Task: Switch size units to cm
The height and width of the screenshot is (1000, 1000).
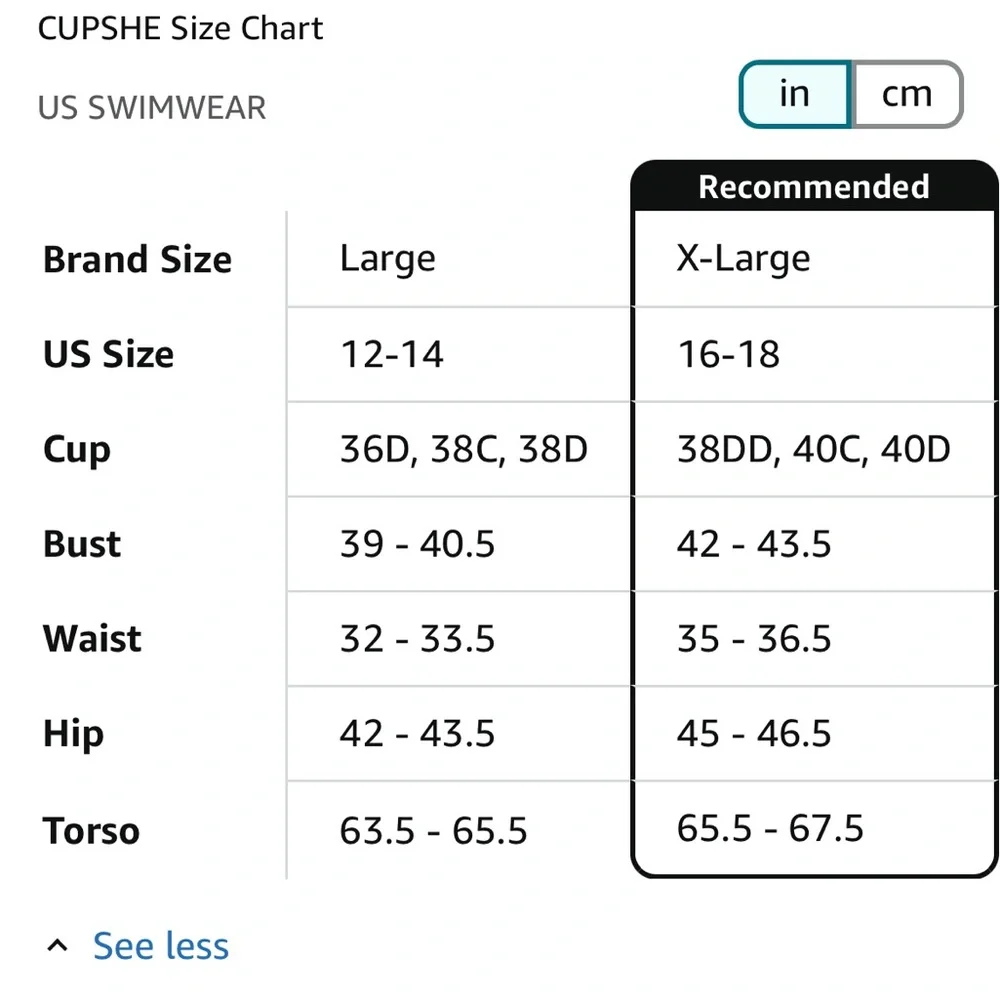Action: click(x=907, y=94)
